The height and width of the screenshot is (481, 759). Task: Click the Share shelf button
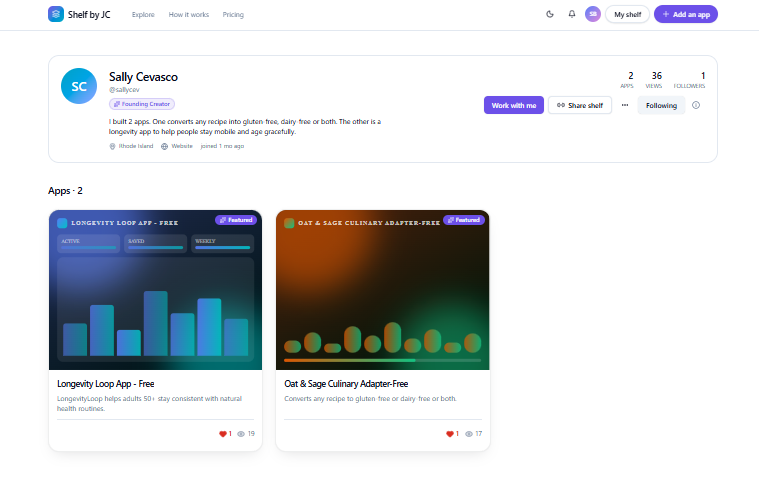(x=580, y=105)
